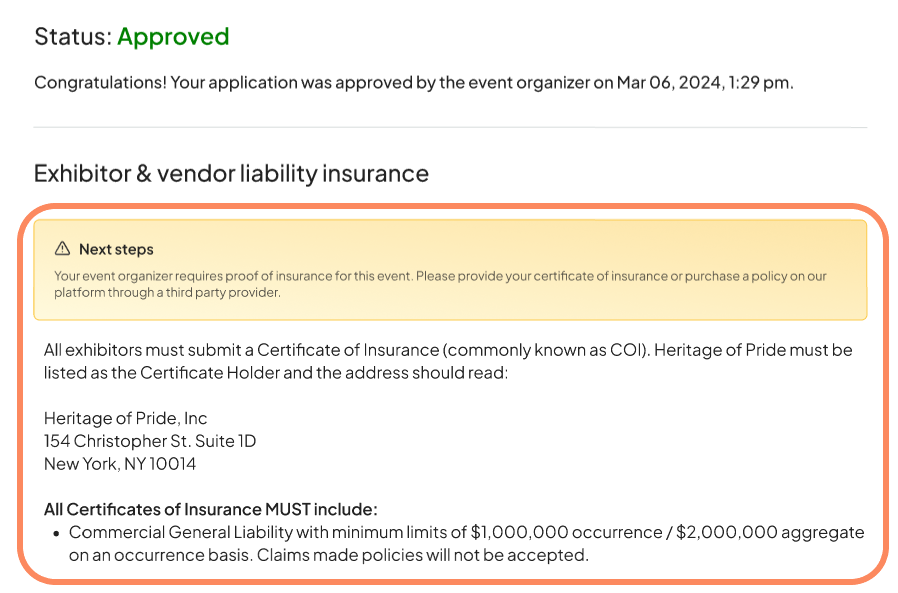The image size is (898, 593).
Task: Click the horizontal divider below the approval message
Action: point(450,127)
